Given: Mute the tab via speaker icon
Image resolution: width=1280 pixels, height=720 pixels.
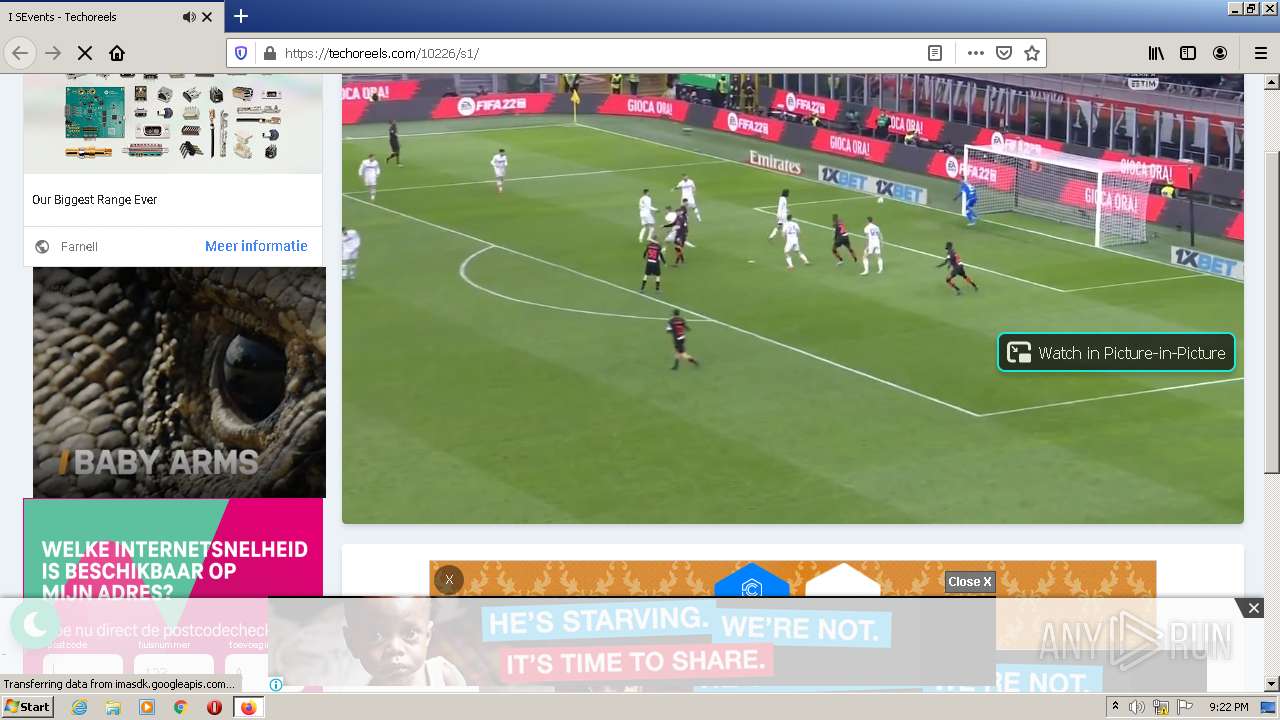Looking at the screenshot, I should pyautogui.click(x=189, y=17).
